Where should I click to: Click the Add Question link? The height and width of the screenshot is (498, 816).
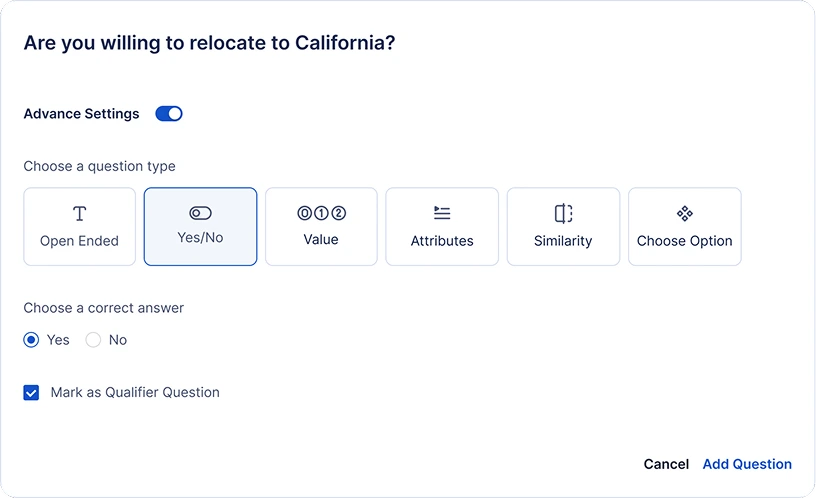[747, 464]
